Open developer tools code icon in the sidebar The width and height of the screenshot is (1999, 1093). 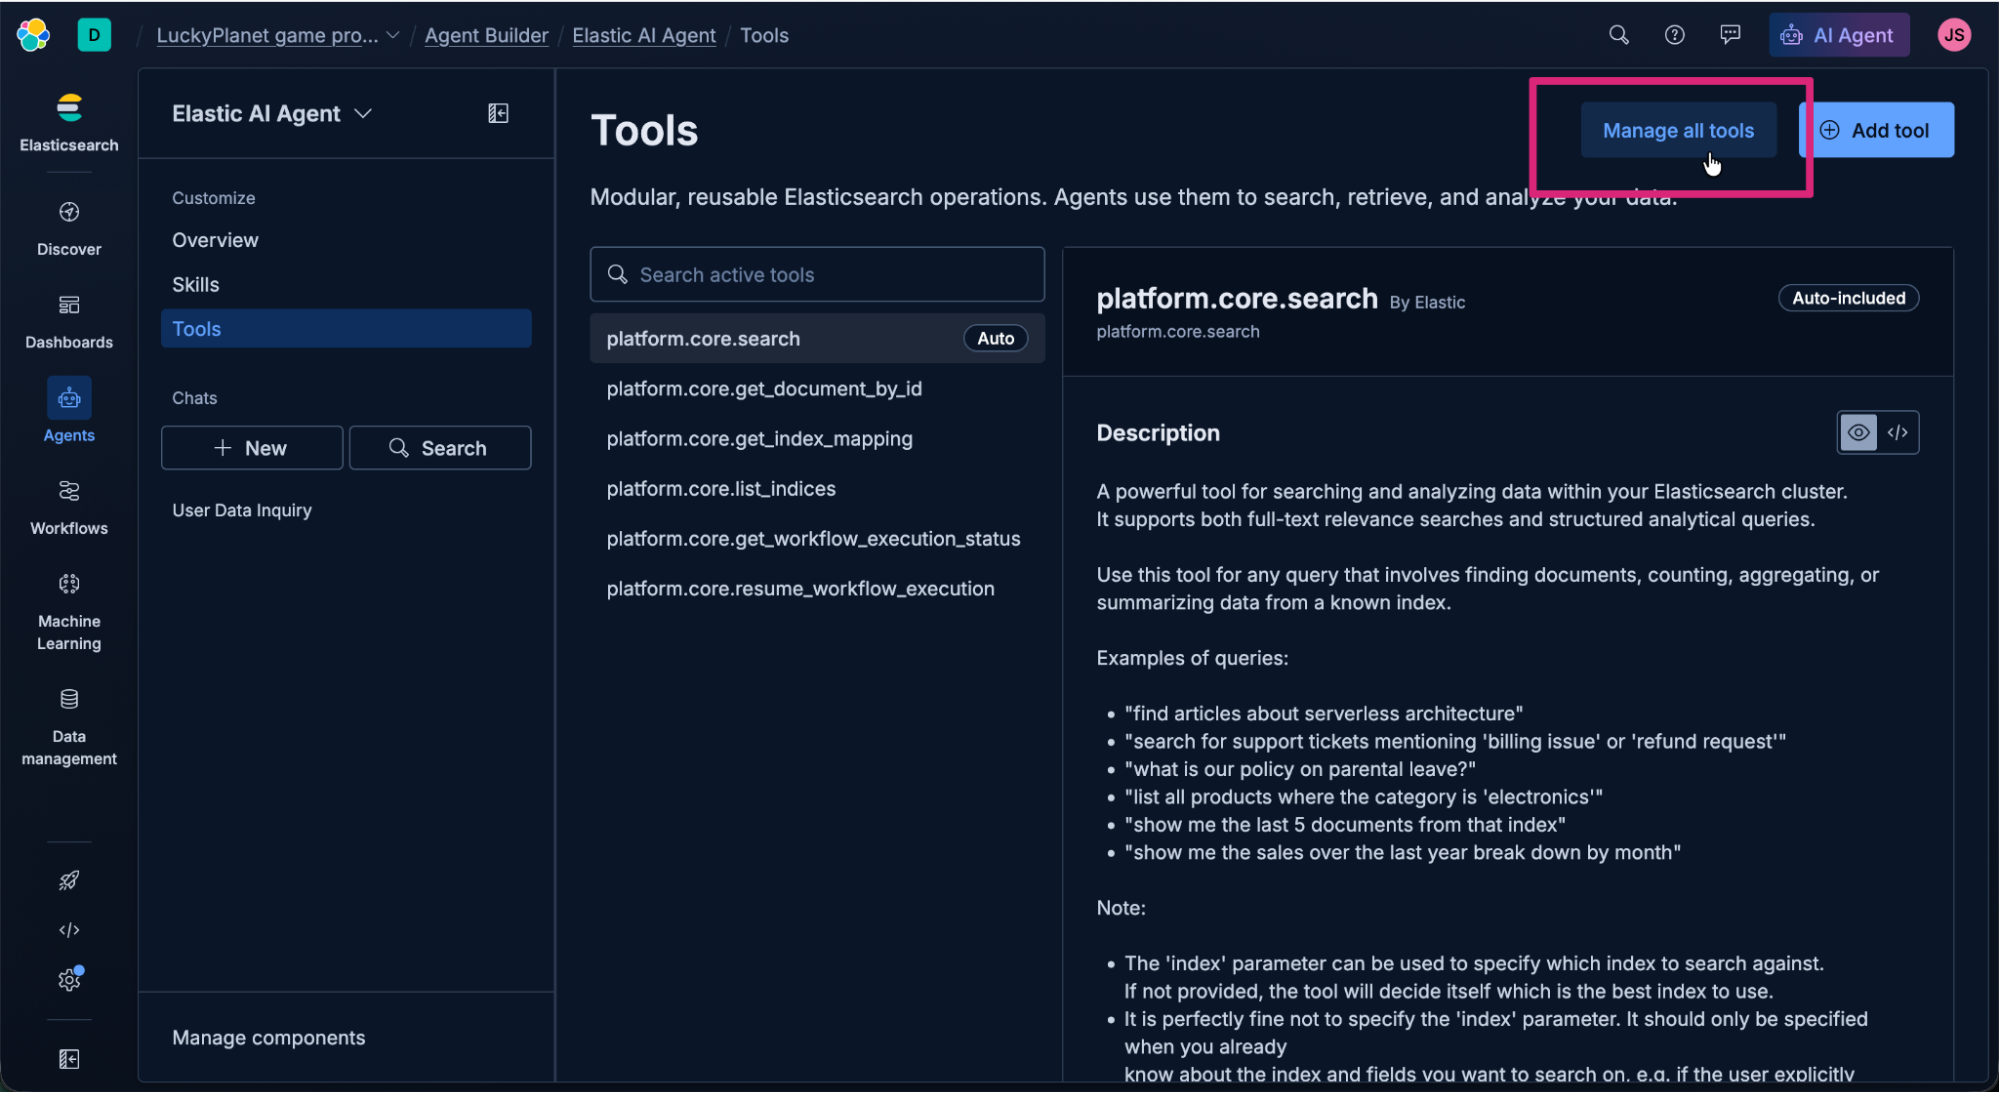69,930
